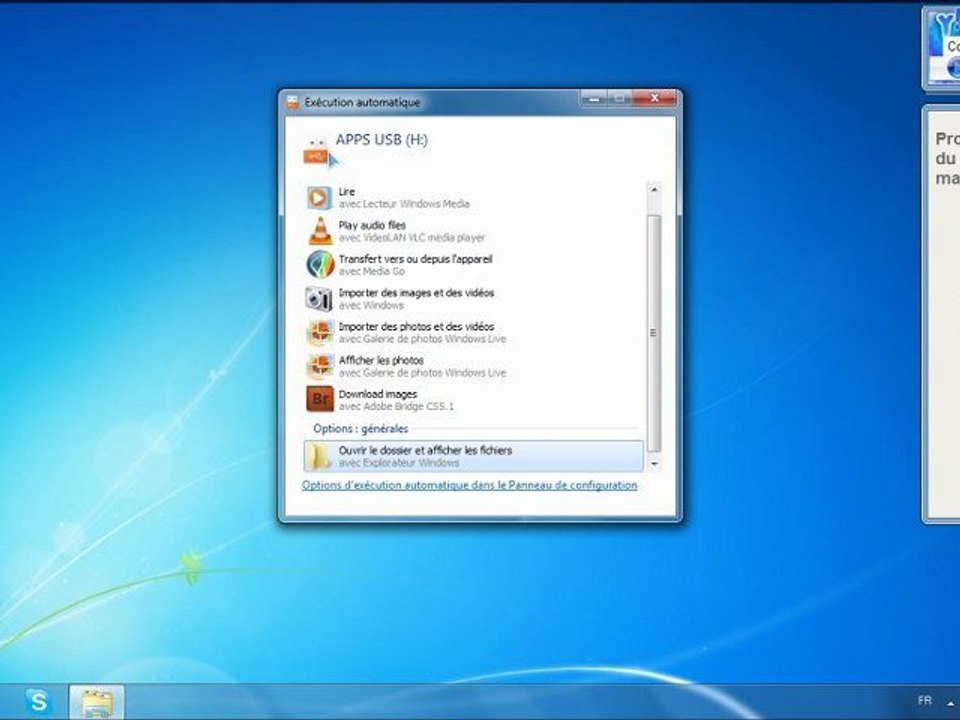Click the Options : générales heading

[361, 429]
